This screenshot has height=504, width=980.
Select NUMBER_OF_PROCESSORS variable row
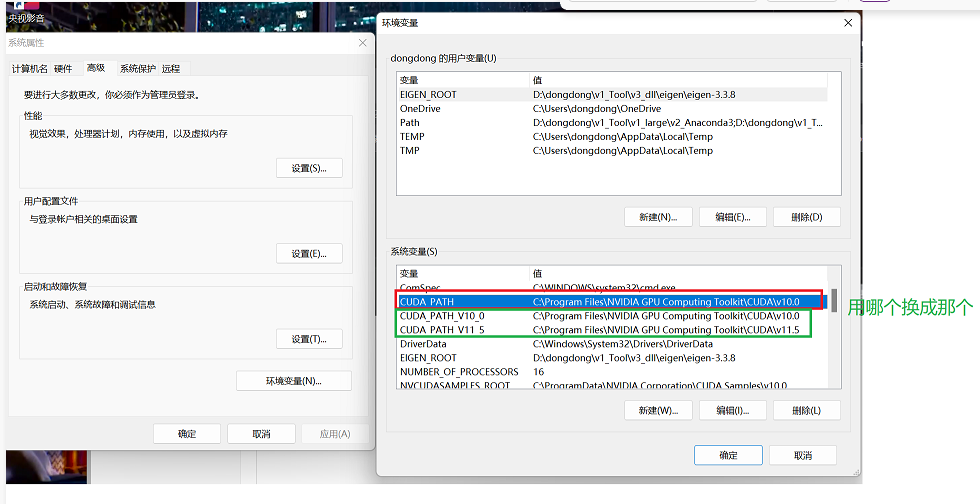tap(612, 371)
